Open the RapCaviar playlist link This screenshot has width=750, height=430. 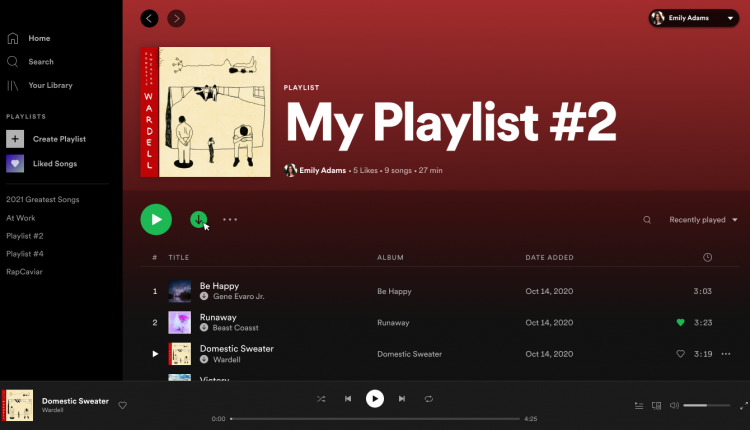pyautogui.click(x=25, y=271)
